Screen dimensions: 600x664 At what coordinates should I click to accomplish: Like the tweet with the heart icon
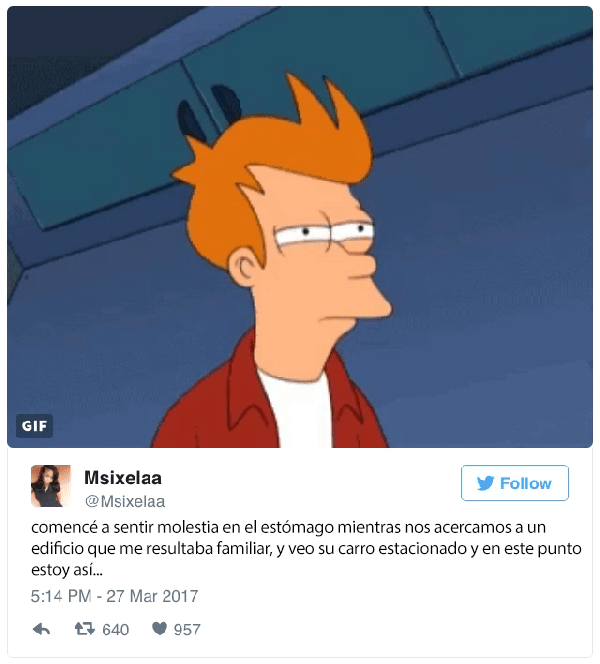pos(159,628)
